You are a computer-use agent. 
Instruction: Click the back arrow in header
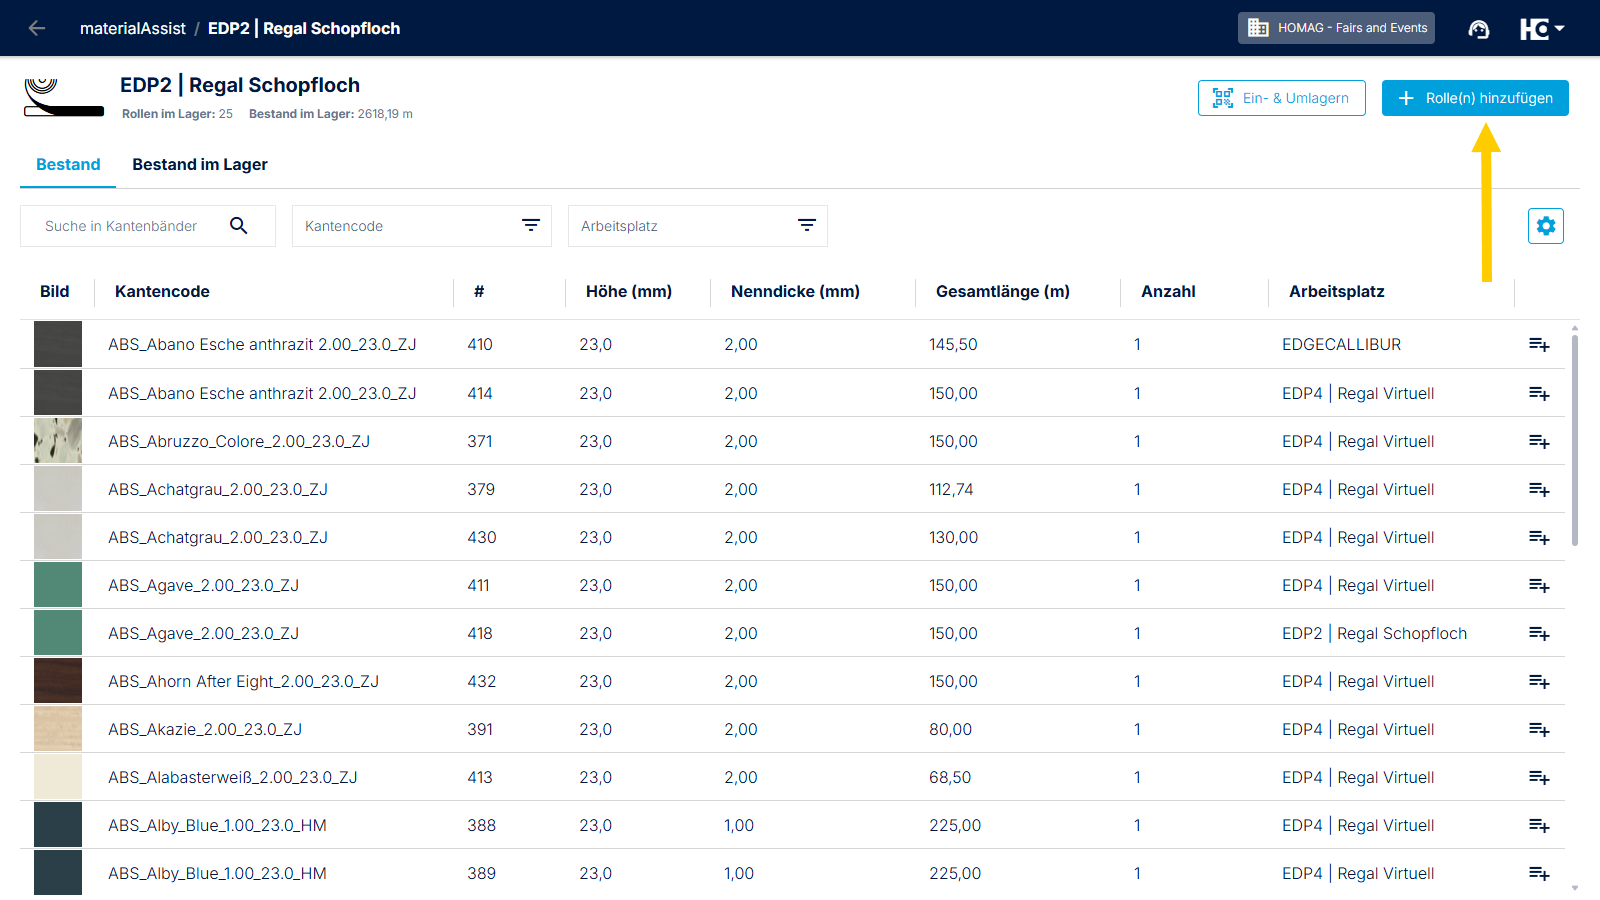(37, 28)
